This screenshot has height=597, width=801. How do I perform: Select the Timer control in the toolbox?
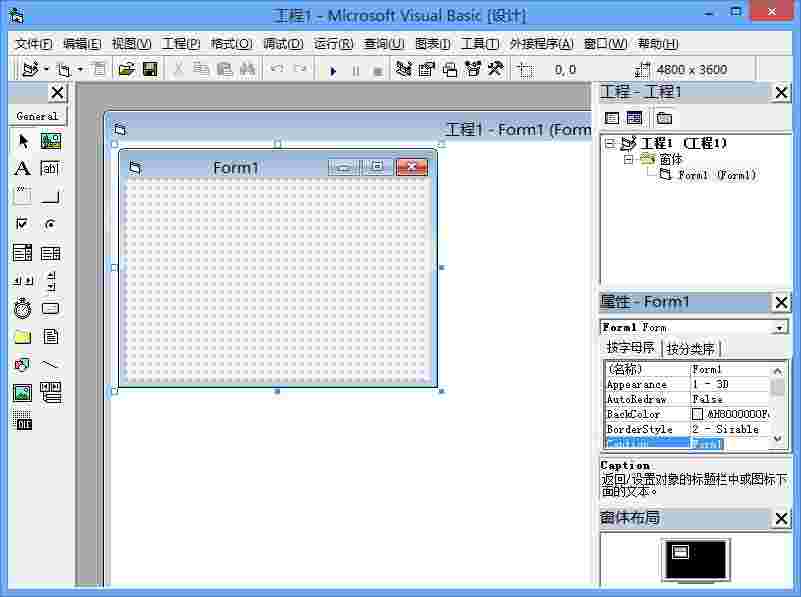pyautogui.click(x=23, y=308)
